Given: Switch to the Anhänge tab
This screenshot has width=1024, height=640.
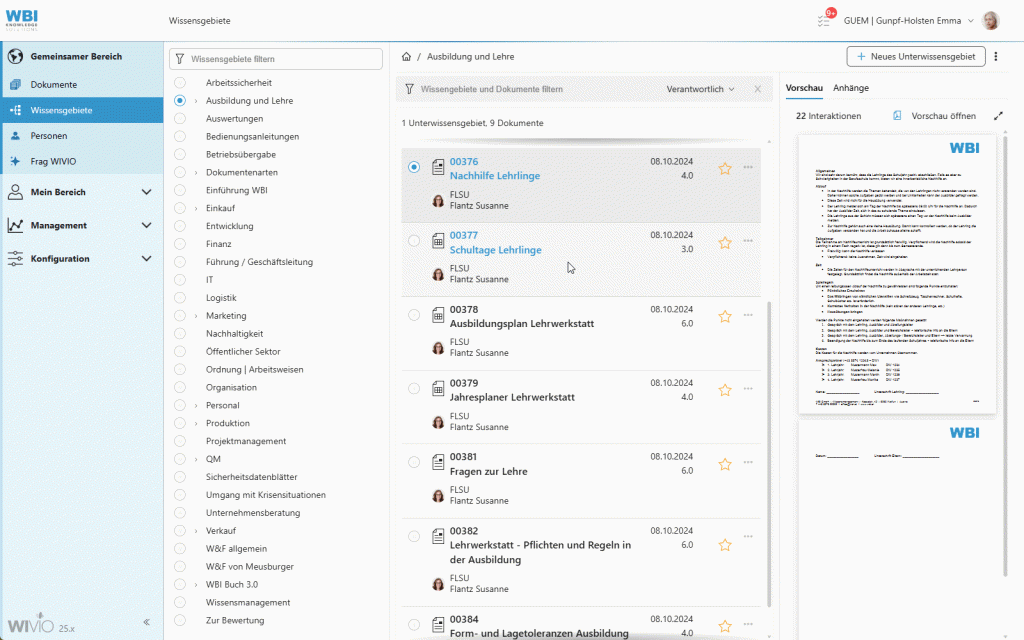Looking at the screenshot, I should (851, 88).
